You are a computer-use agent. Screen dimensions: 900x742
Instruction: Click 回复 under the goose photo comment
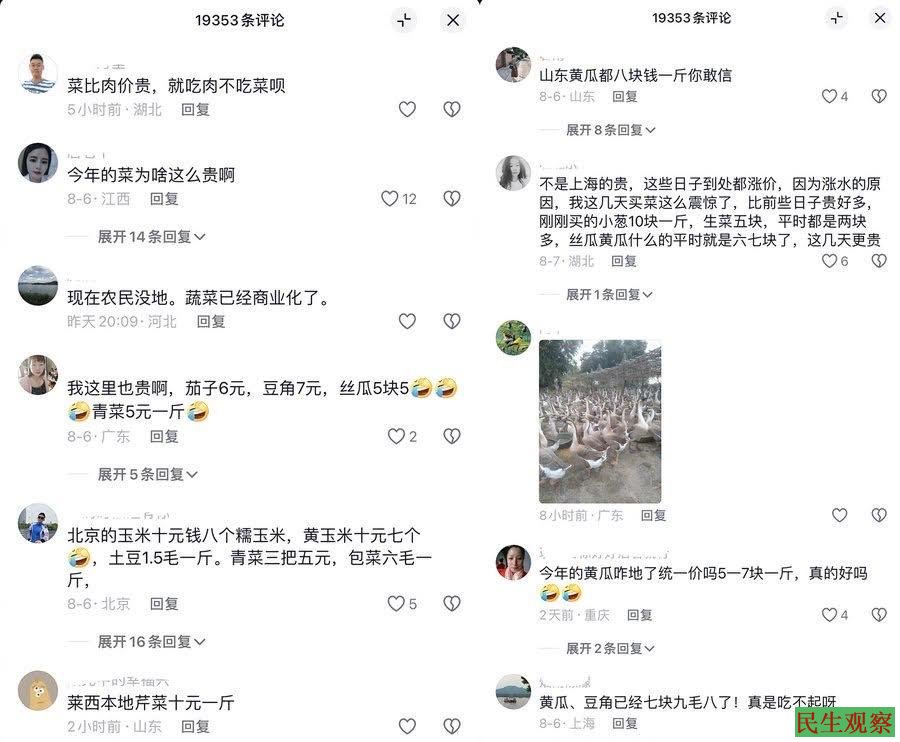(653, 515)
